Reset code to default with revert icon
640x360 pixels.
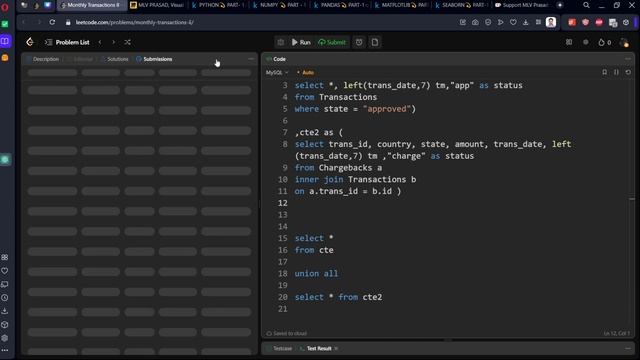click(x=628, y=72)
